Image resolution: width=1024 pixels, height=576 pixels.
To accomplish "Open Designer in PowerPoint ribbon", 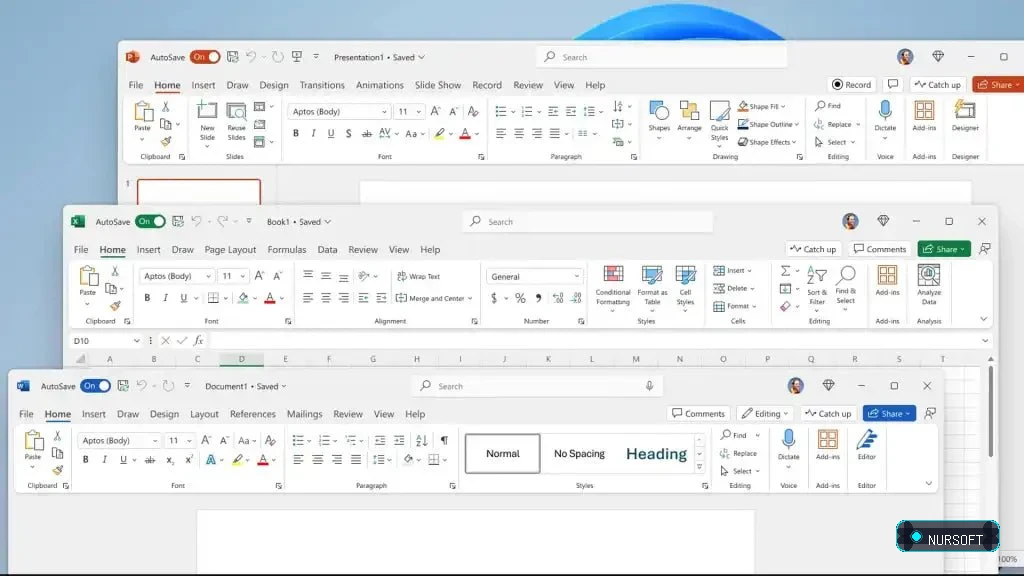I will pos(965,116).
